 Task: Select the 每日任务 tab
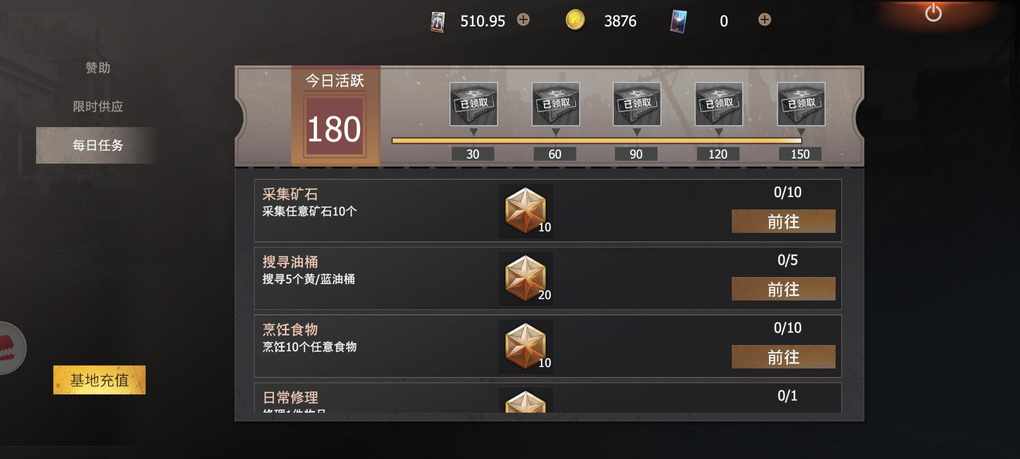tap(96, 145)
